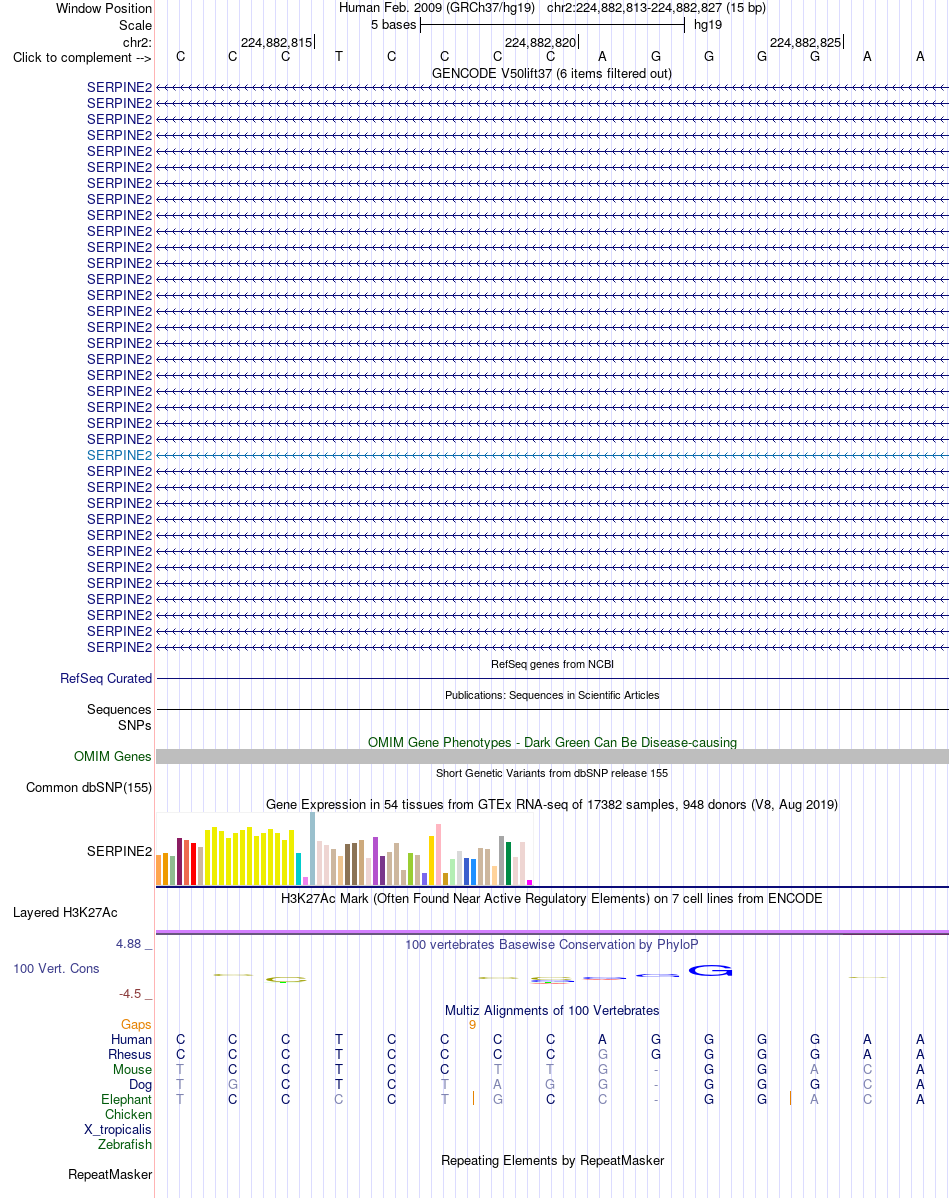950x1198 pixels.
Task: Open the 'H3K27Ac Mark' ENCODE track title
Action: click(x=552, y=898)
